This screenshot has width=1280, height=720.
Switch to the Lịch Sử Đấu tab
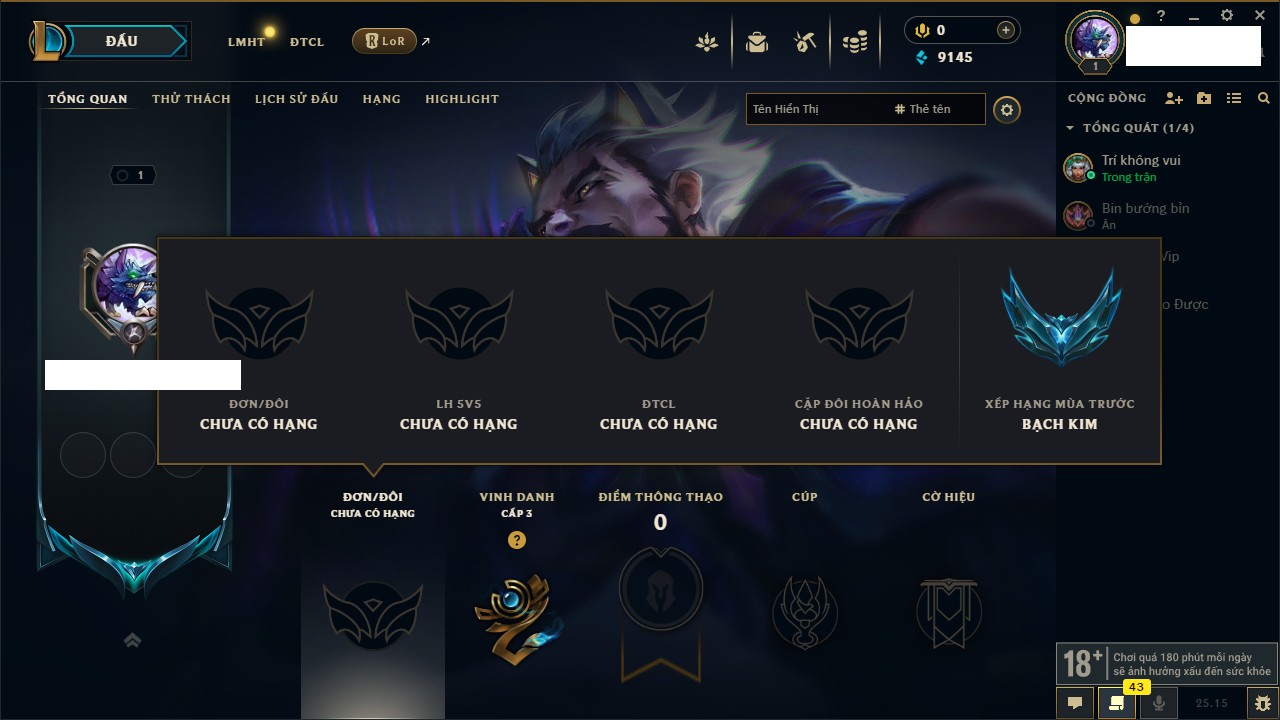point(296,99)
